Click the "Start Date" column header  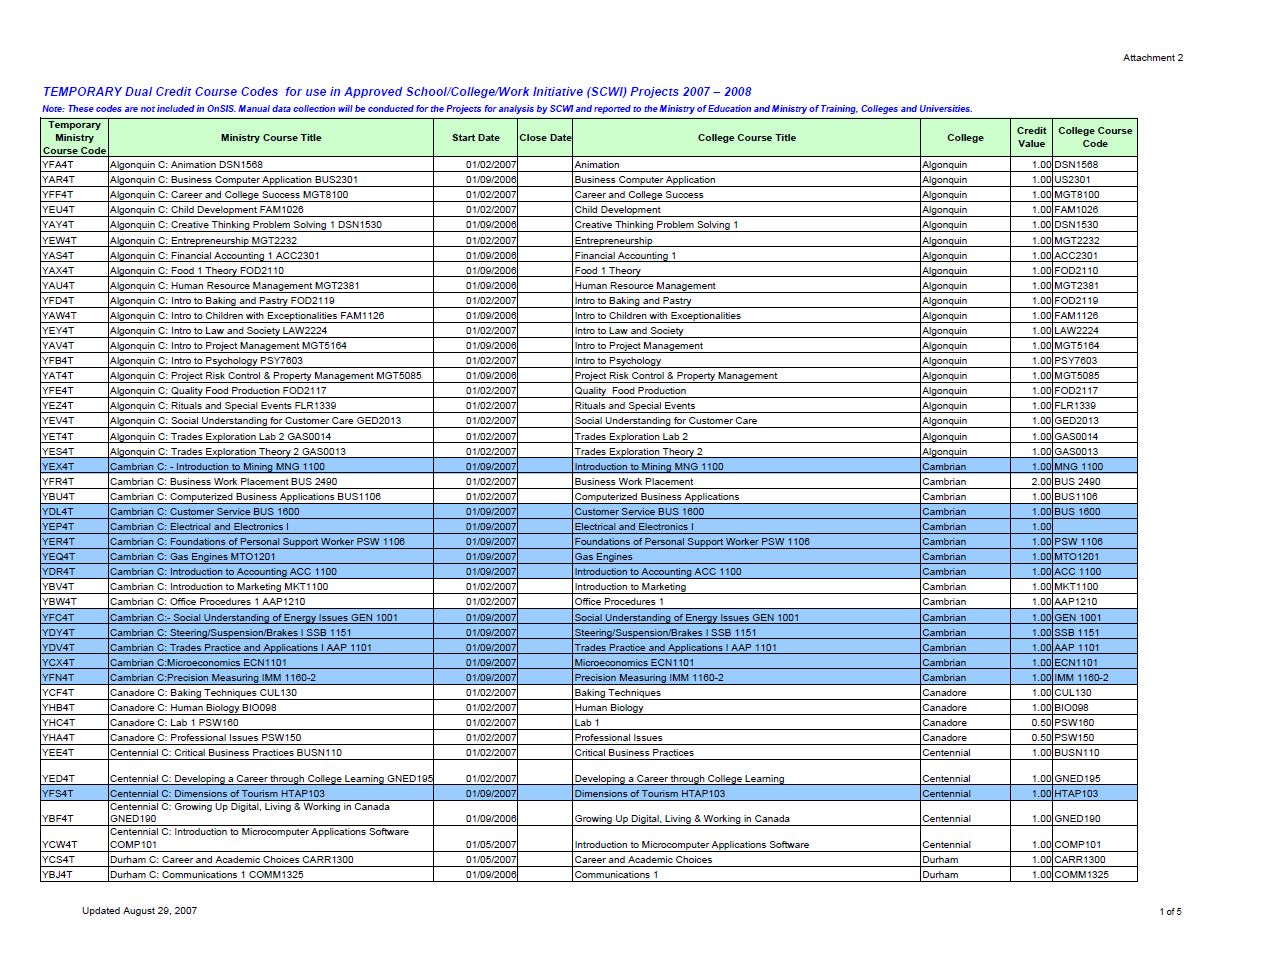(x=475, y=138)
